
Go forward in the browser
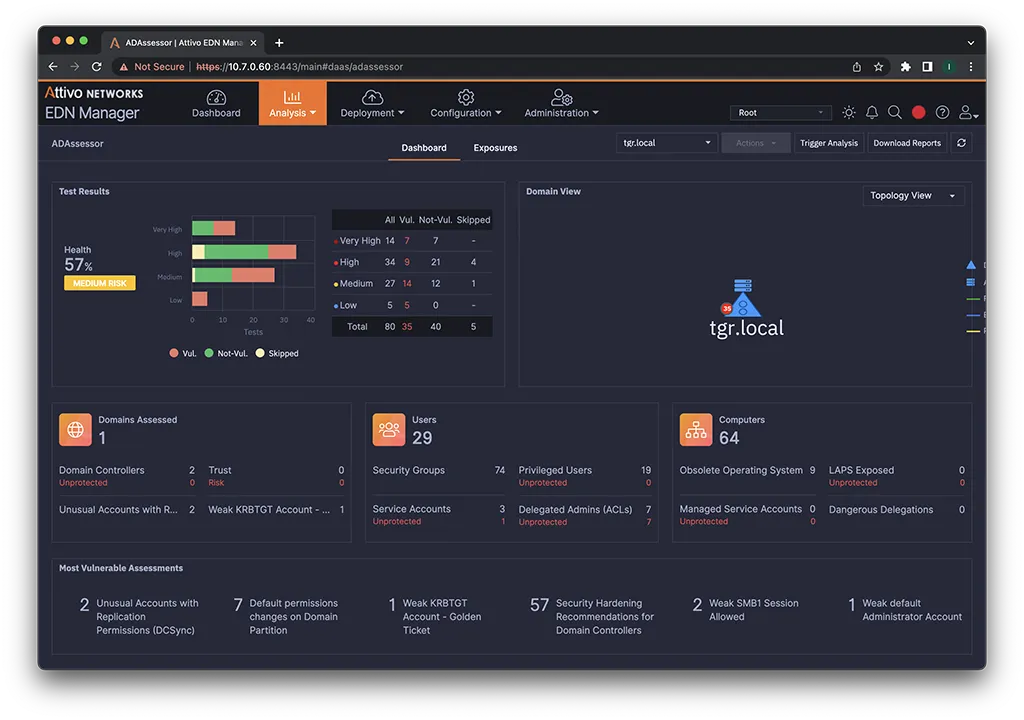tap(74, 67)
